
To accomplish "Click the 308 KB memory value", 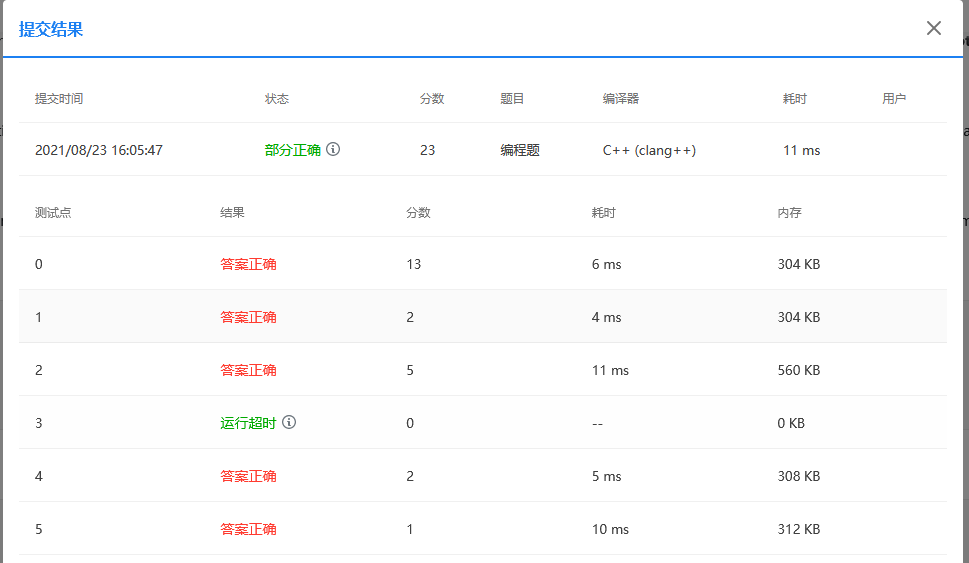I will tap(798, 476).
